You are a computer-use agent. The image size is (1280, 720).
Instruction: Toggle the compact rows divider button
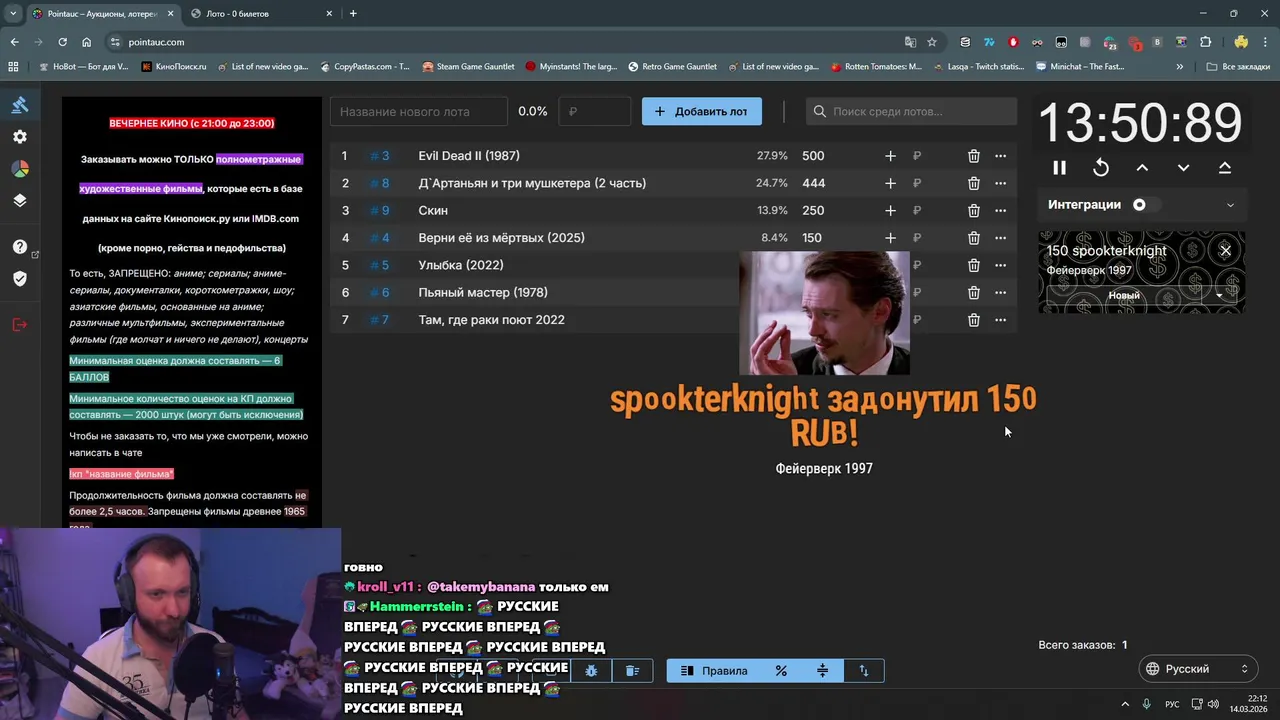point(822,671)
